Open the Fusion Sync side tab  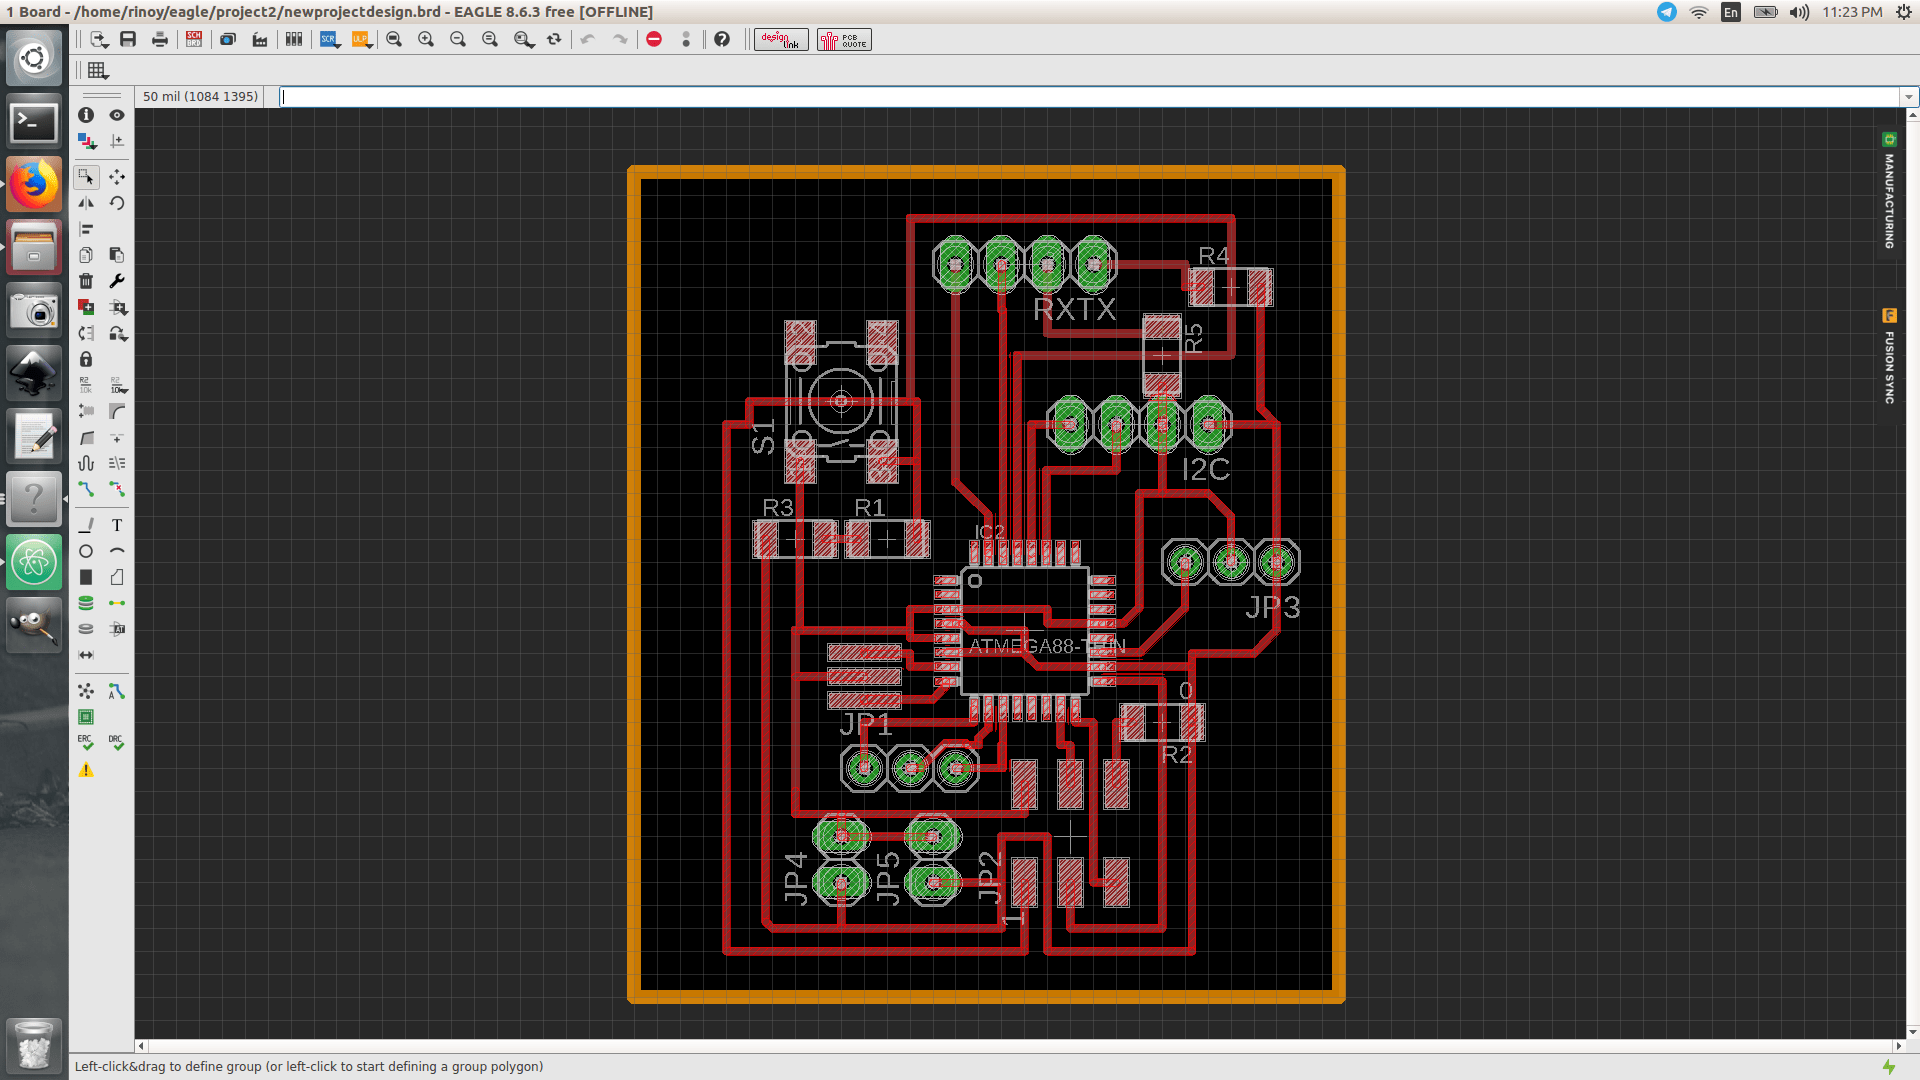tap(1889, 356)
